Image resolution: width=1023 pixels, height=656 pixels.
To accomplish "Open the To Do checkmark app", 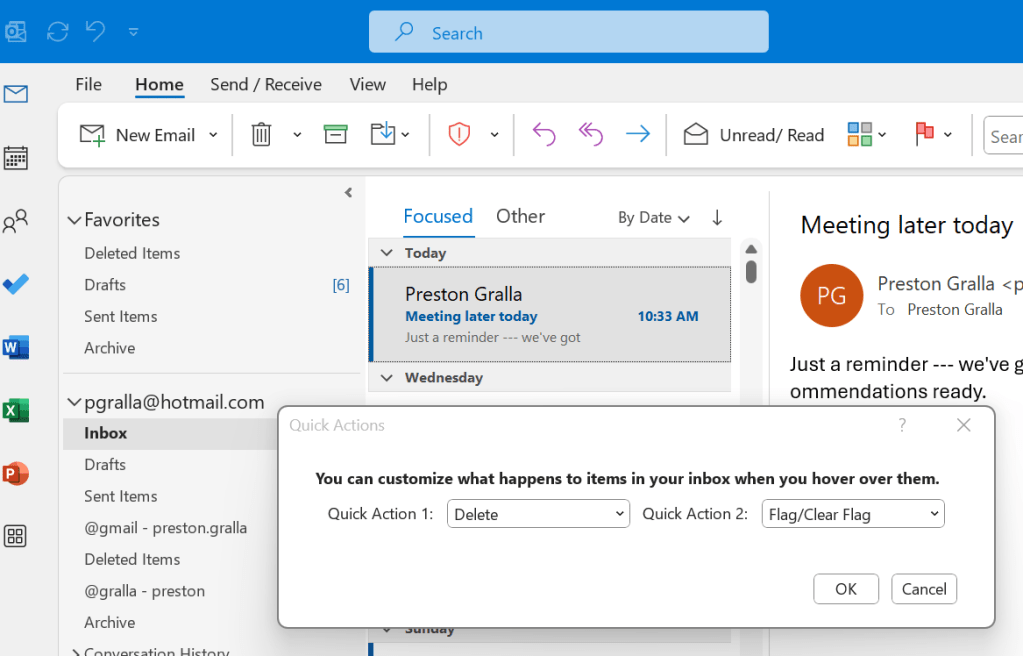I will pyautogui.click(x=16, y=284).
